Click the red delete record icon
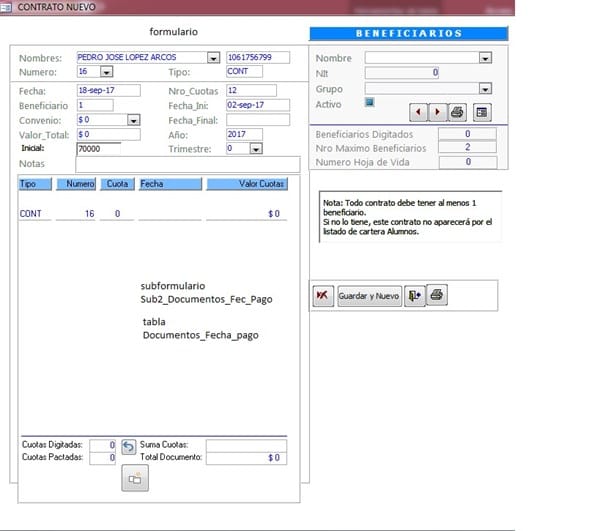 pos(322,296)
